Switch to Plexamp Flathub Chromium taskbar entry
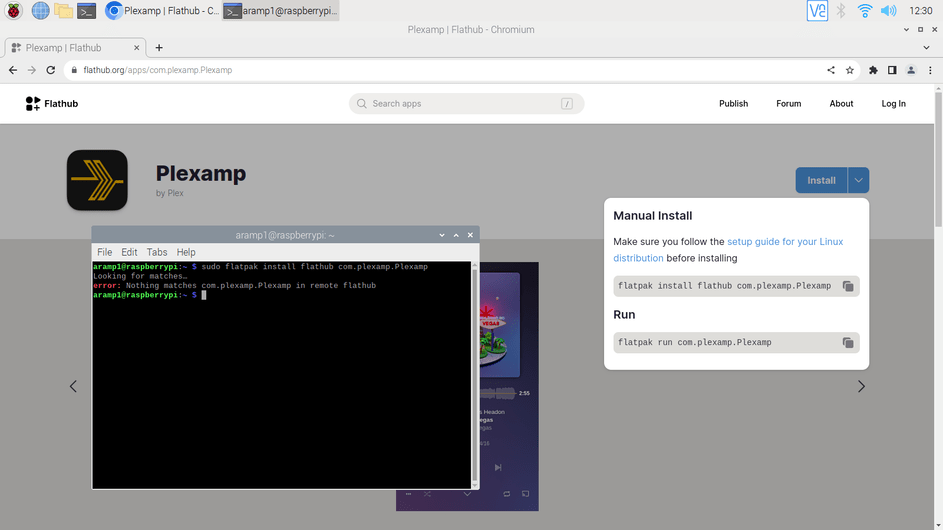This screenshot has height=530, width=943. click(x=162, y=11)
